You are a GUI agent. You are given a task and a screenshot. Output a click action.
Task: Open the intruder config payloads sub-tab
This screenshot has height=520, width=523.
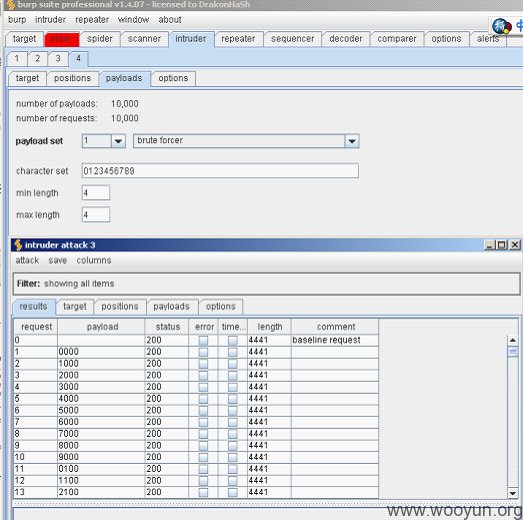click(124, 78)
